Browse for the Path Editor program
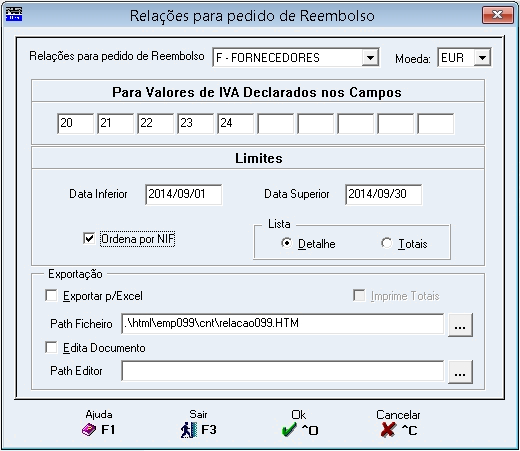Screen dimensions: 520x451 460,372
